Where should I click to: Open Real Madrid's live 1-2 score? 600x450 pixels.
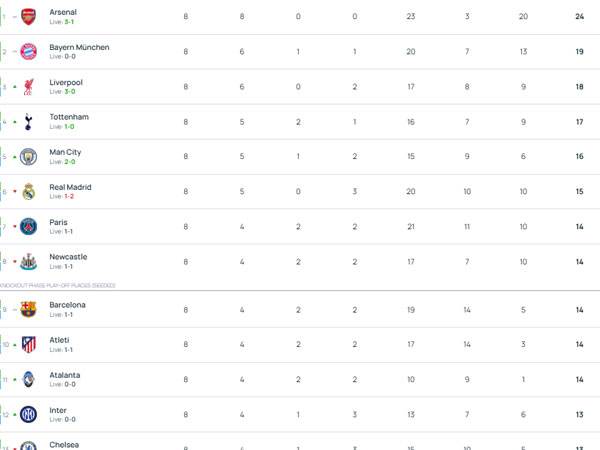[x=62, y=197]
